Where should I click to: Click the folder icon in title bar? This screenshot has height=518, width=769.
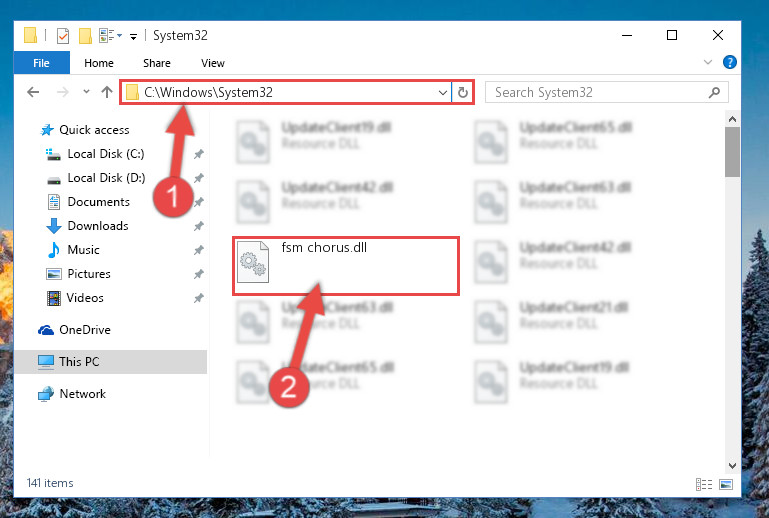click(x=30, y=35)
